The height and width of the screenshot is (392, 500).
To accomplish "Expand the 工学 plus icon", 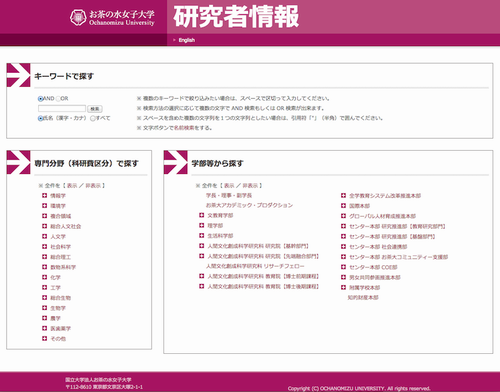I will coord(44,287).
